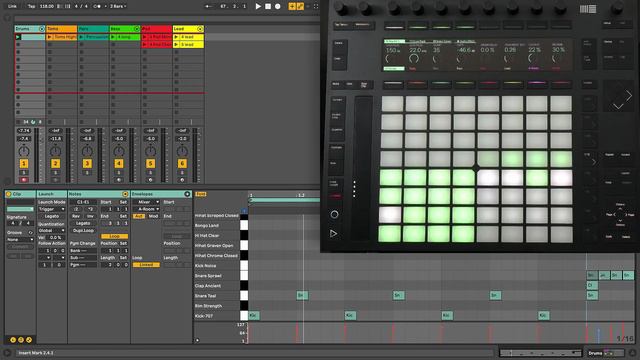Arm the Drums track for recording
Screen dimensions: 640x360
[x=24, y=180]
